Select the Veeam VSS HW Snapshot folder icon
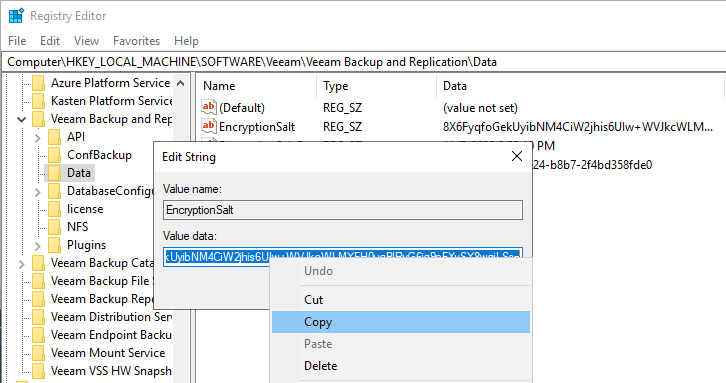The height and width of the screenshot is (383, 726). tap(38, 371)
